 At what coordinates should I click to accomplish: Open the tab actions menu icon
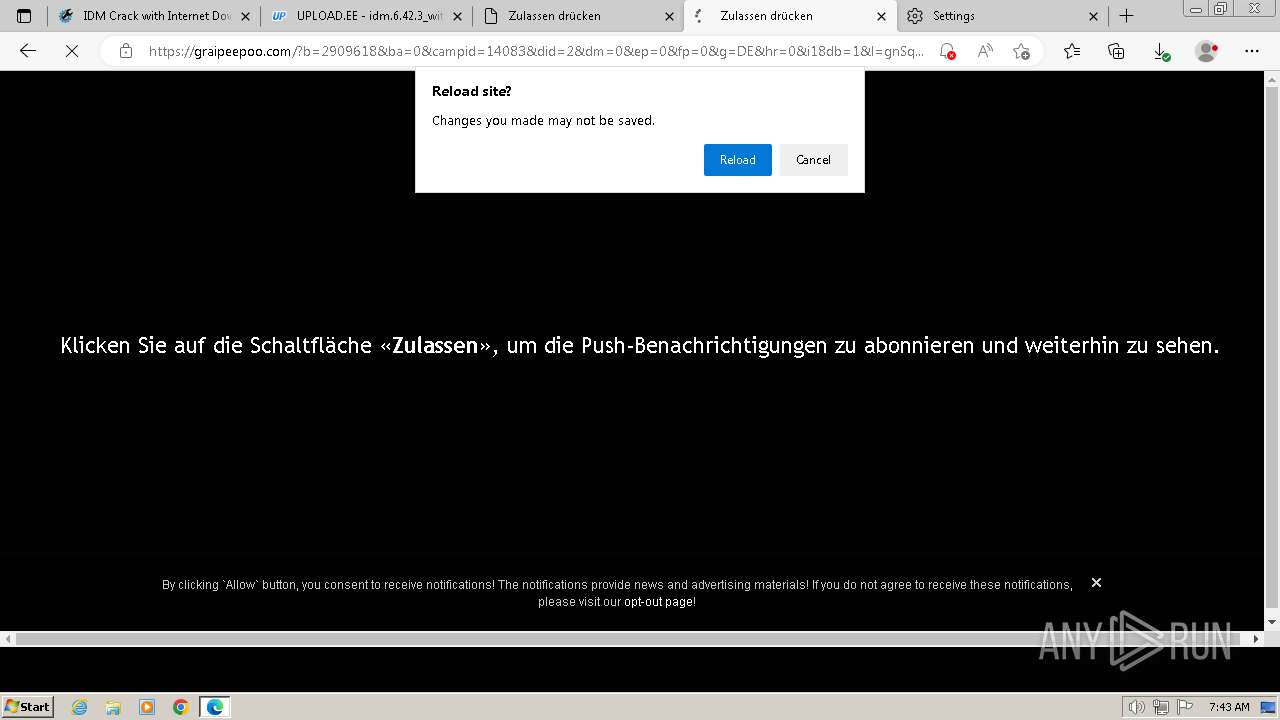click(24, 16)
